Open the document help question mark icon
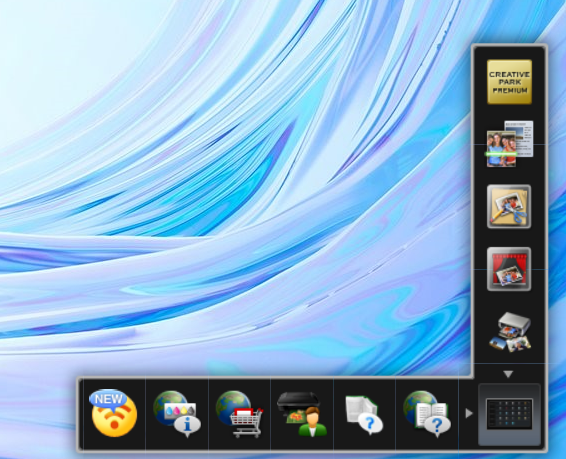The height and width of the screenshot is (459, 566). 364,415
